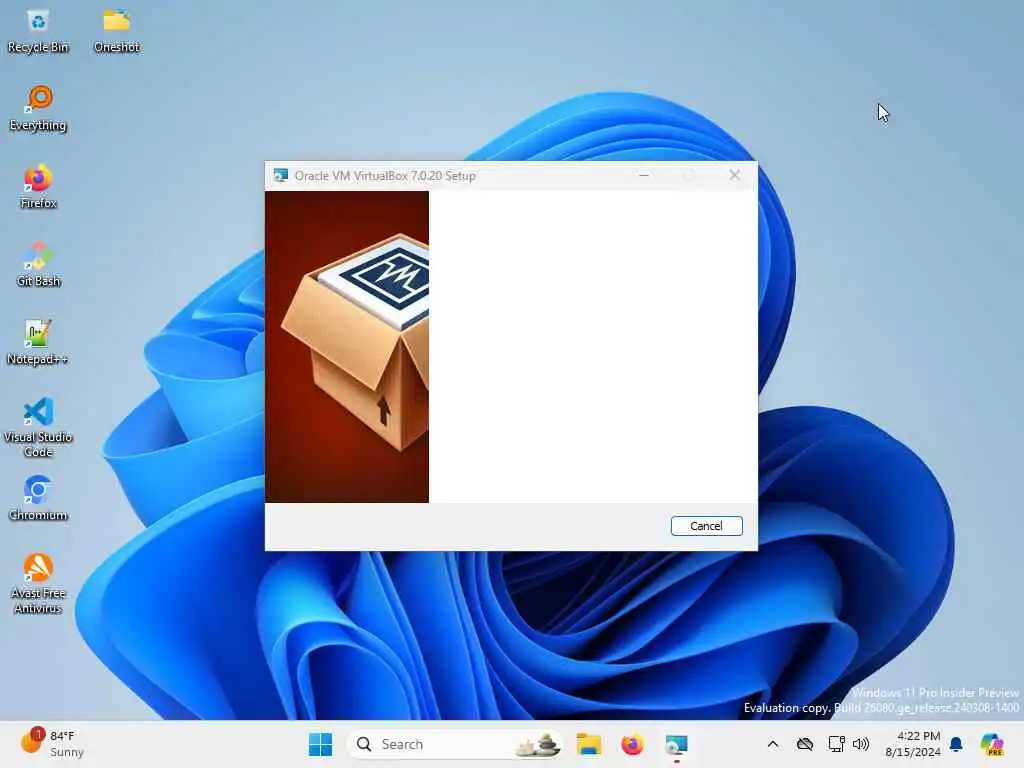Viewport: 1024px width, 768px height.
Task: Minimize the VirtualBox Setup window
Action: pos(643,175)
